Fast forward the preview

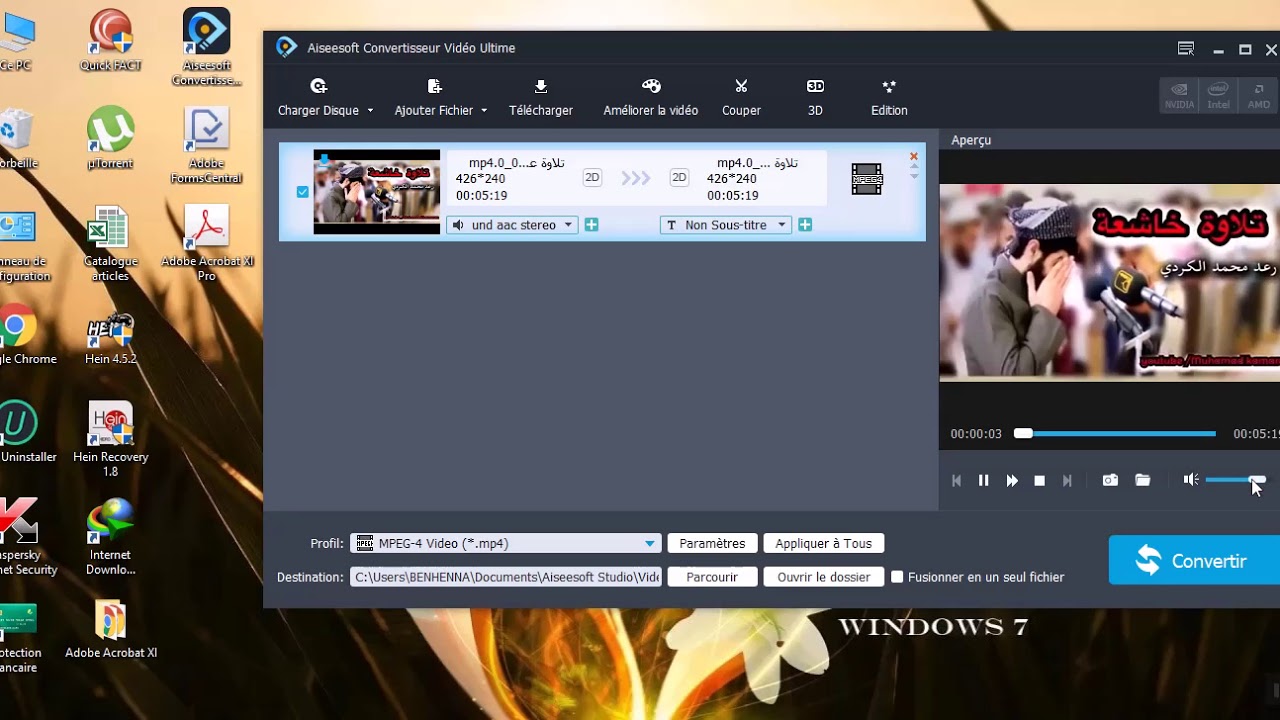click(1012, 481)
